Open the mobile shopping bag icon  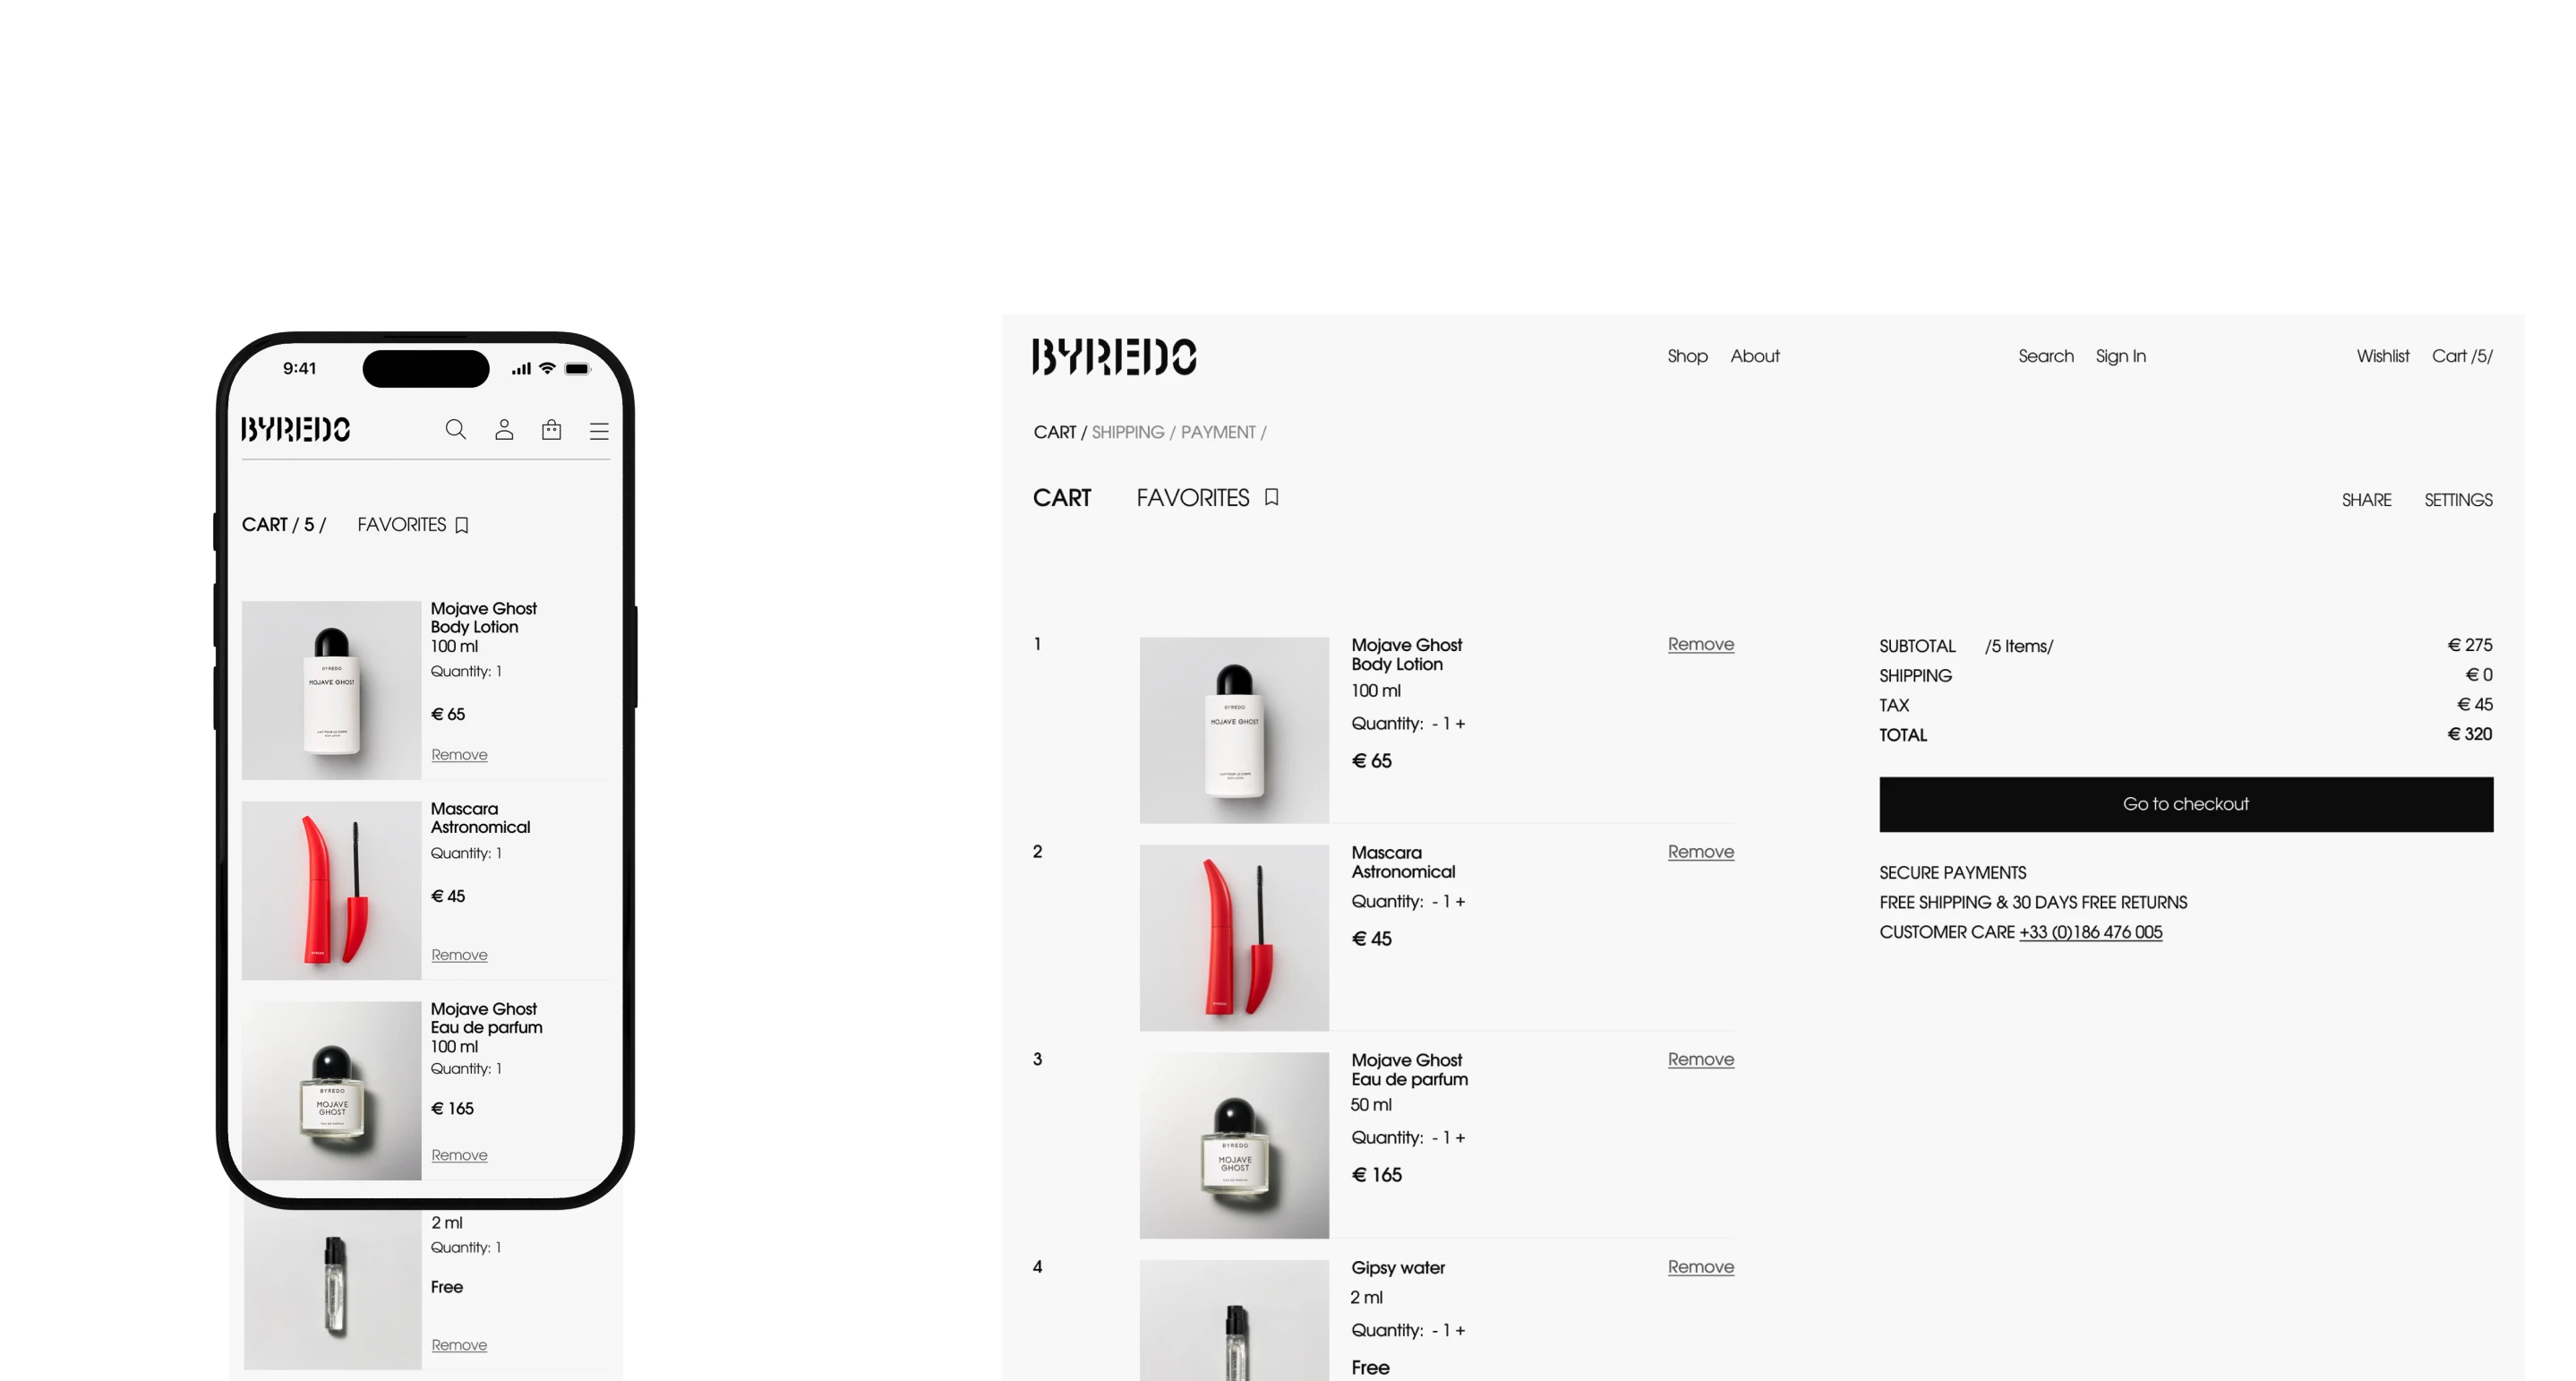tap(551, 429)
